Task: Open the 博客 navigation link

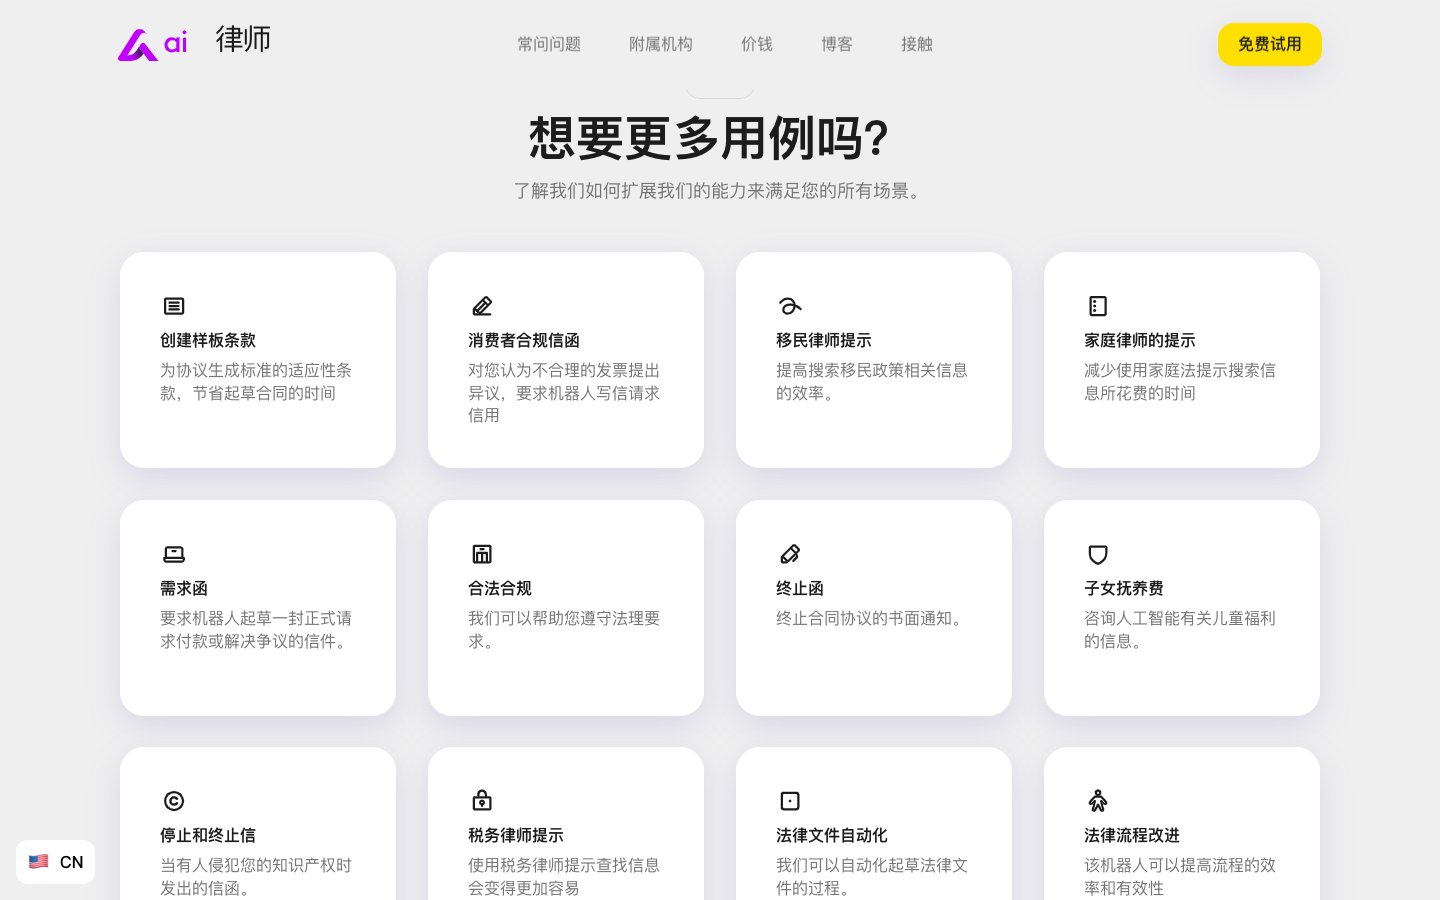Action: pyautogui.click(x=837, y=44)
